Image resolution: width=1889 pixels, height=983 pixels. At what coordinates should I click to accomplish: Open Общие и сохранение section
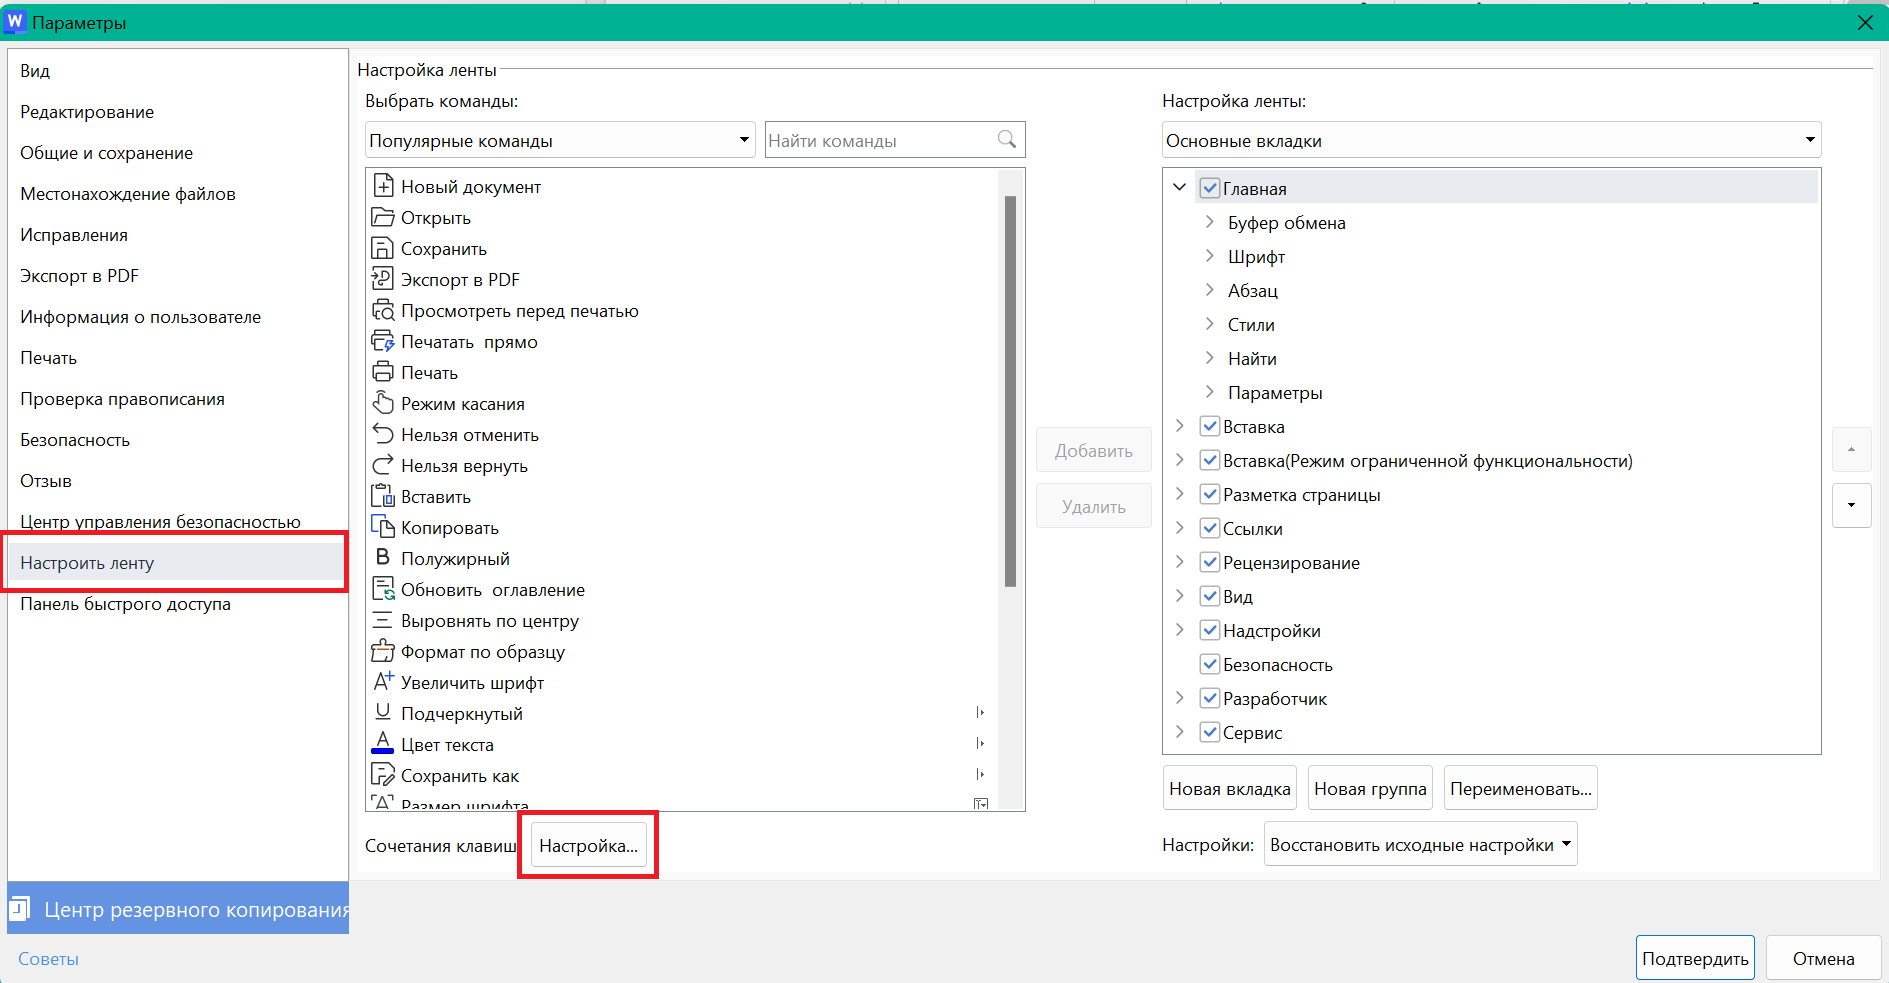pos(178,153)
